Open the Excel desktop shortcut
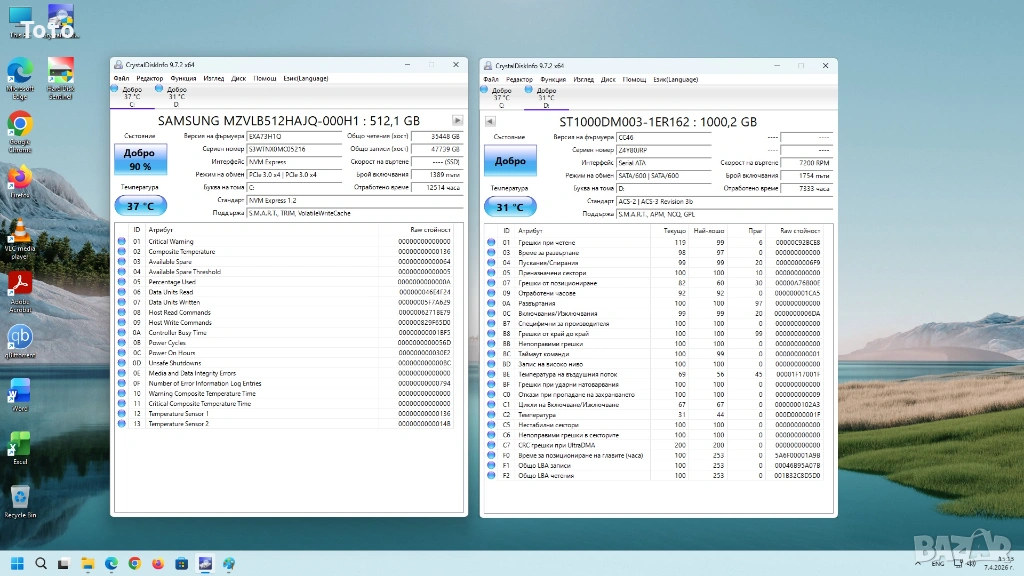 click(19, 444)
